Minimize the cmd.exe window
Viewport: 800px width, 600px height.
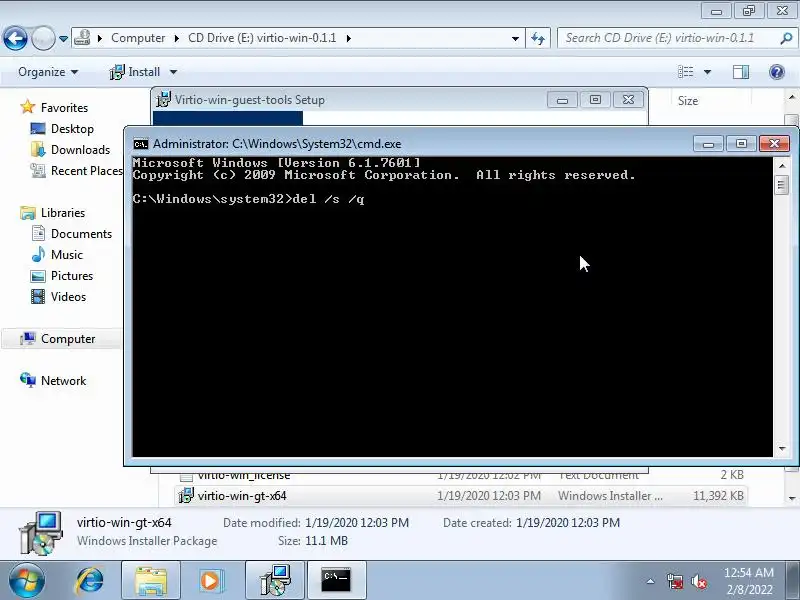708,144
